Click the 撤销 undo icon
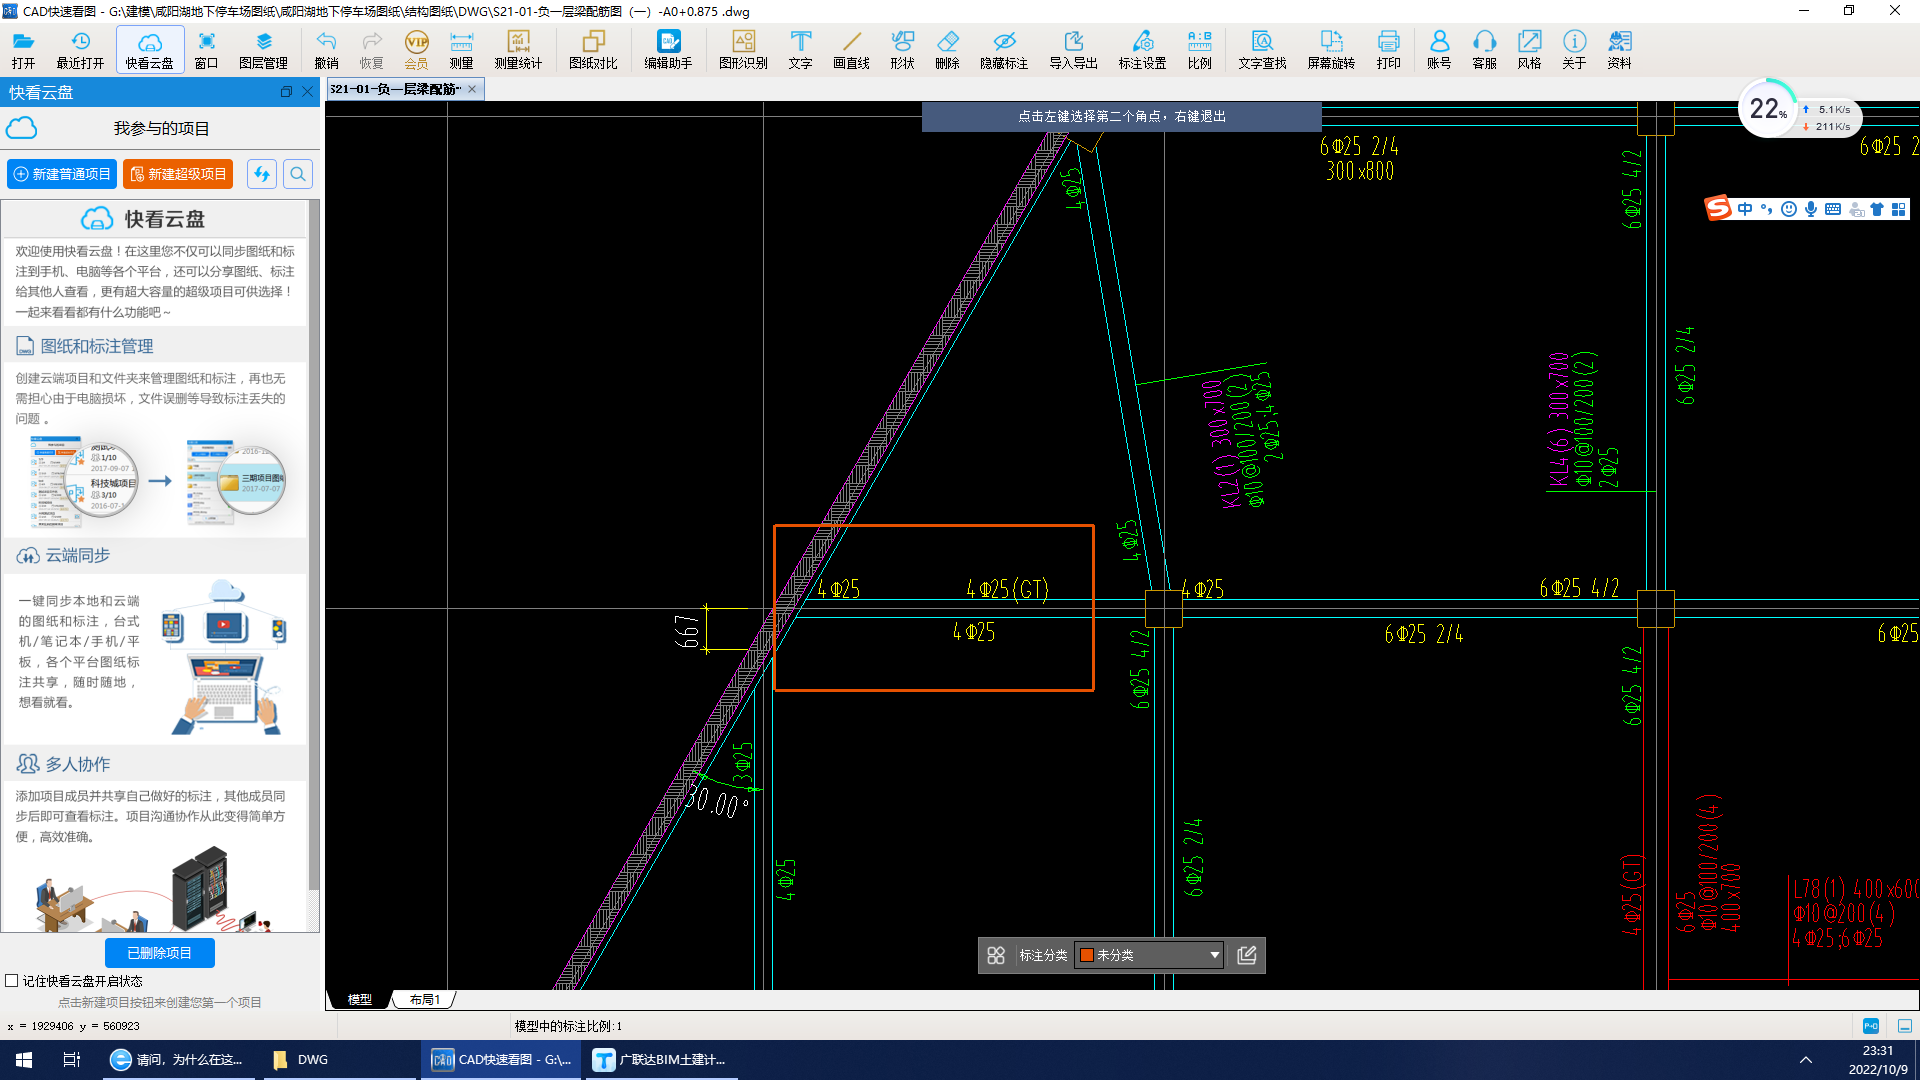The image size is (1920, 1080). tap(326, 49)
